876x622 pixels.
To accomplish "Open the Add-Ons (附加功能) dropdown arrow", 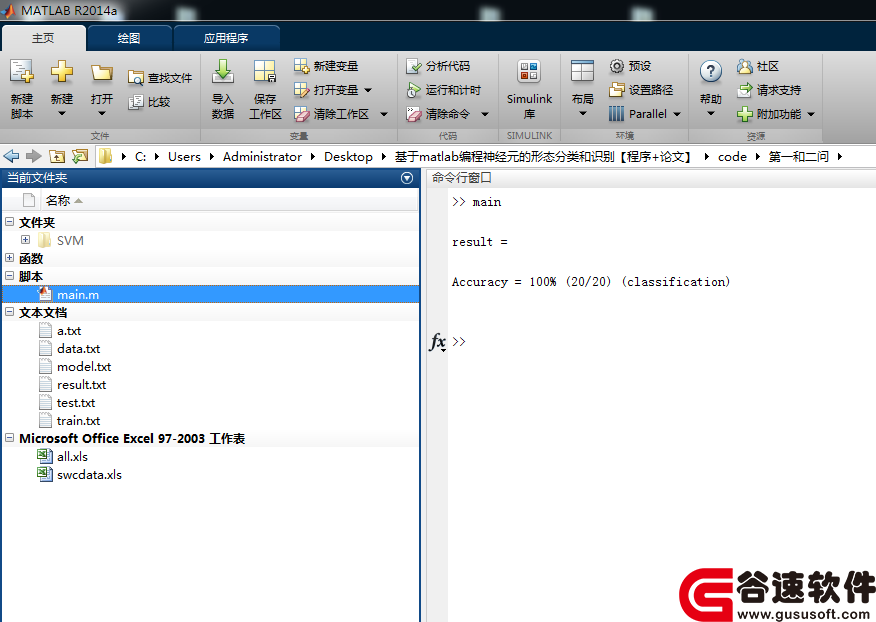I will (x=811, y=114).
